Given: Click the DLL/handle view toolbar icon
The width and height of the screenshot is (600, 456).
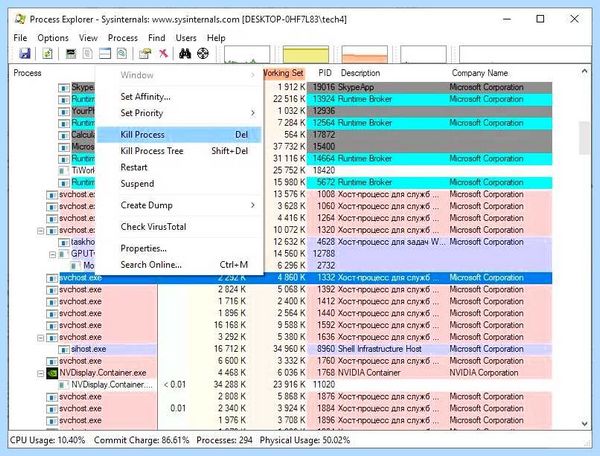Looking at the screenshot, I should [122, 54].
